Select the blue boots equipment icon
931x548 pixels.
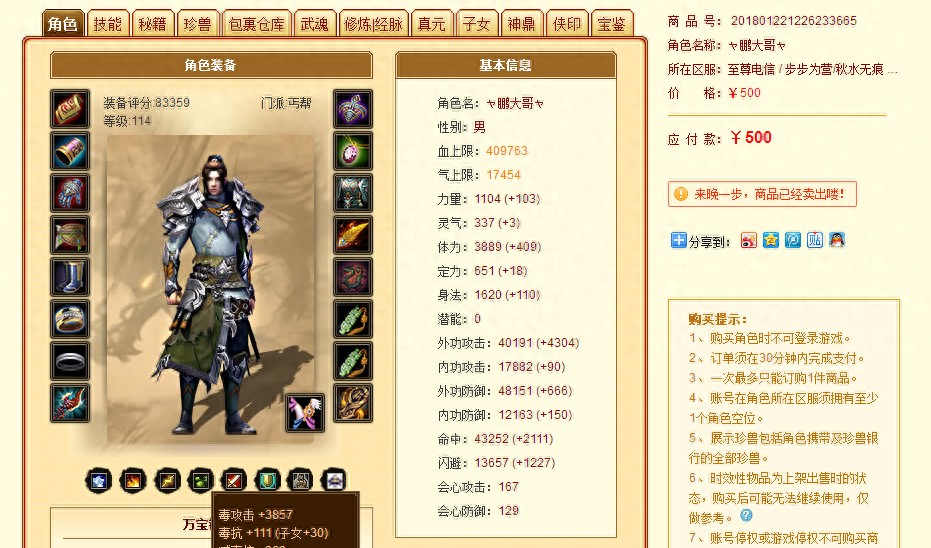point(69,277)
